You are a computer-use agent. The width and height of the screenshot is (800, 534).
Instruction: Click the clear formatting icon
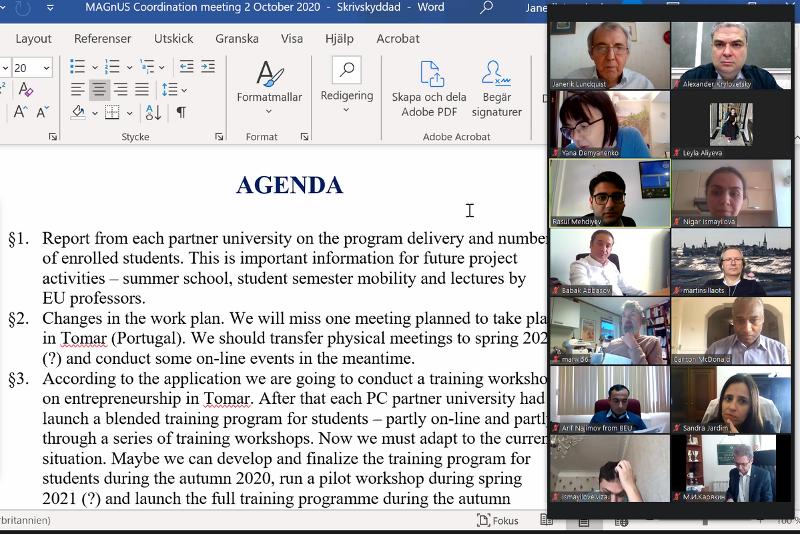[x=26, y=90]
